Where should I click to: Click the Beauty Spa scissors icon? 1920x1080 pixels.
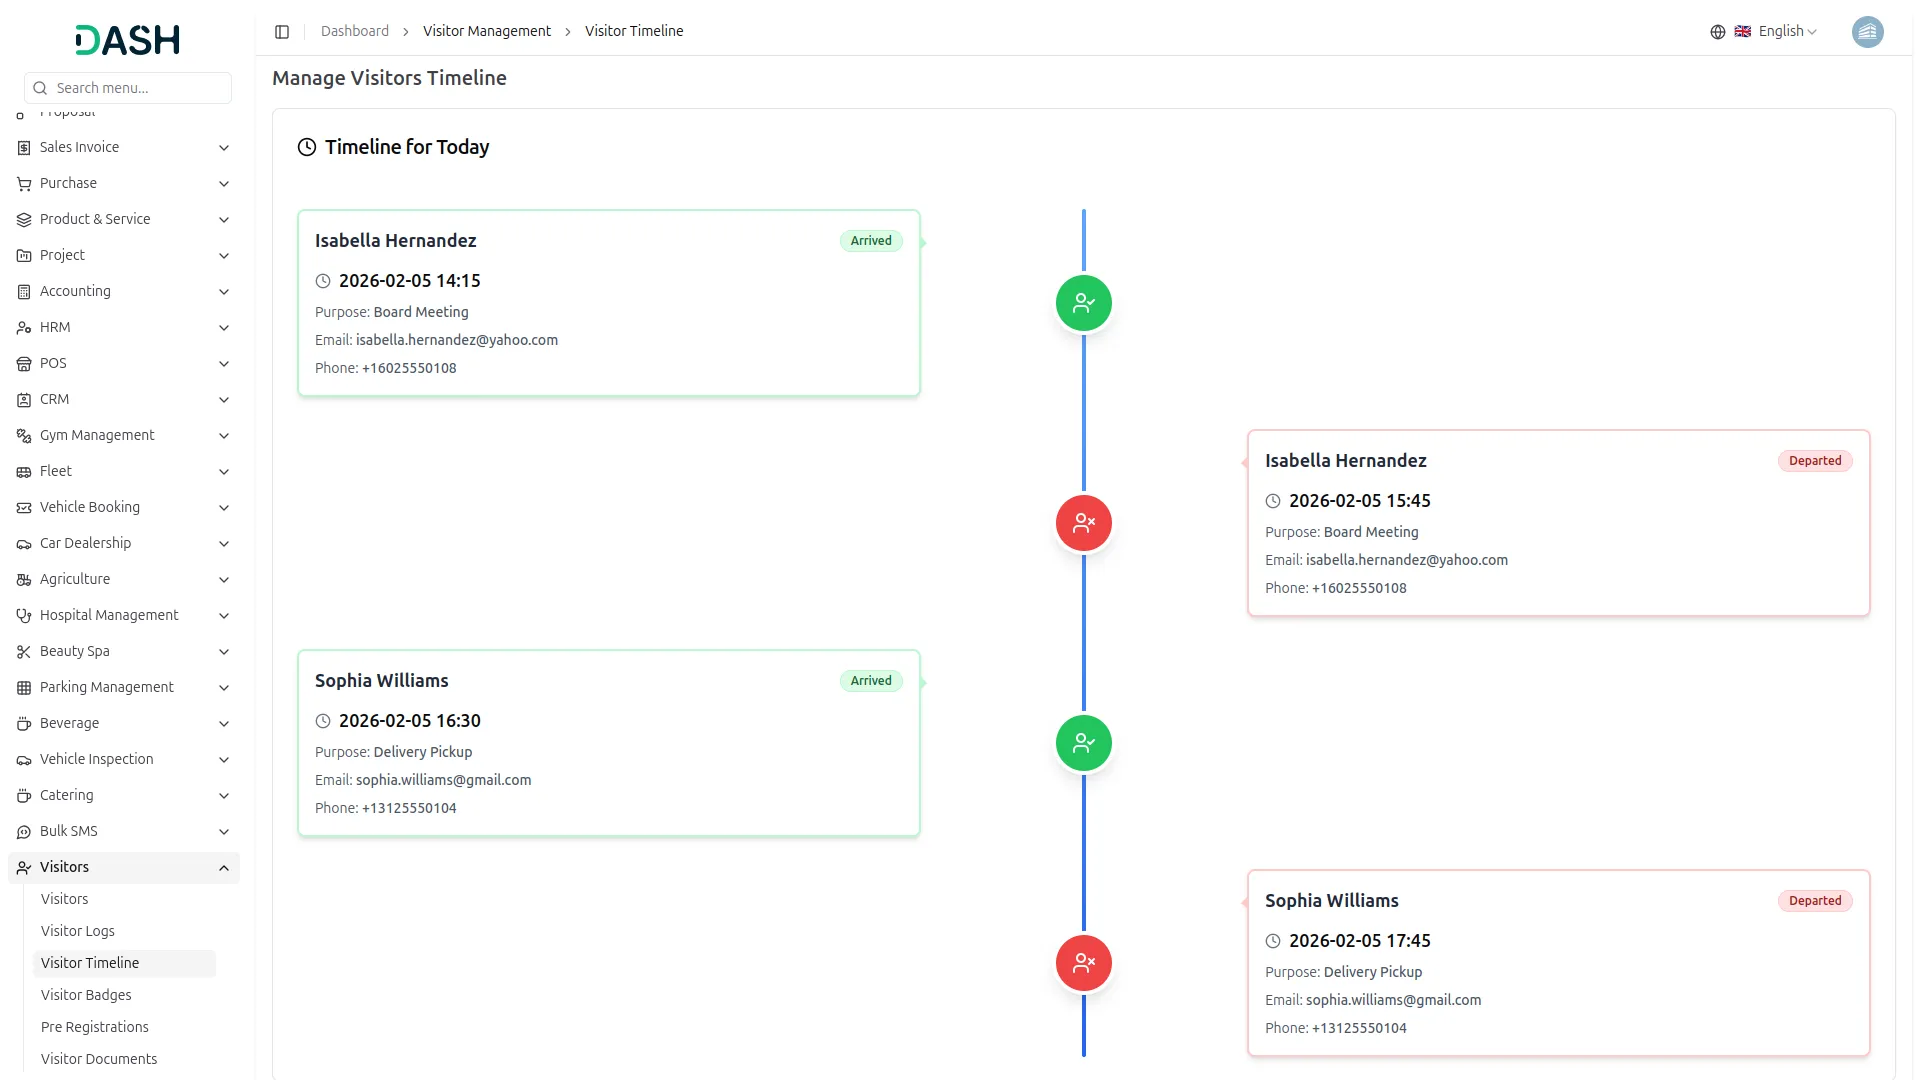coord(24,652)
